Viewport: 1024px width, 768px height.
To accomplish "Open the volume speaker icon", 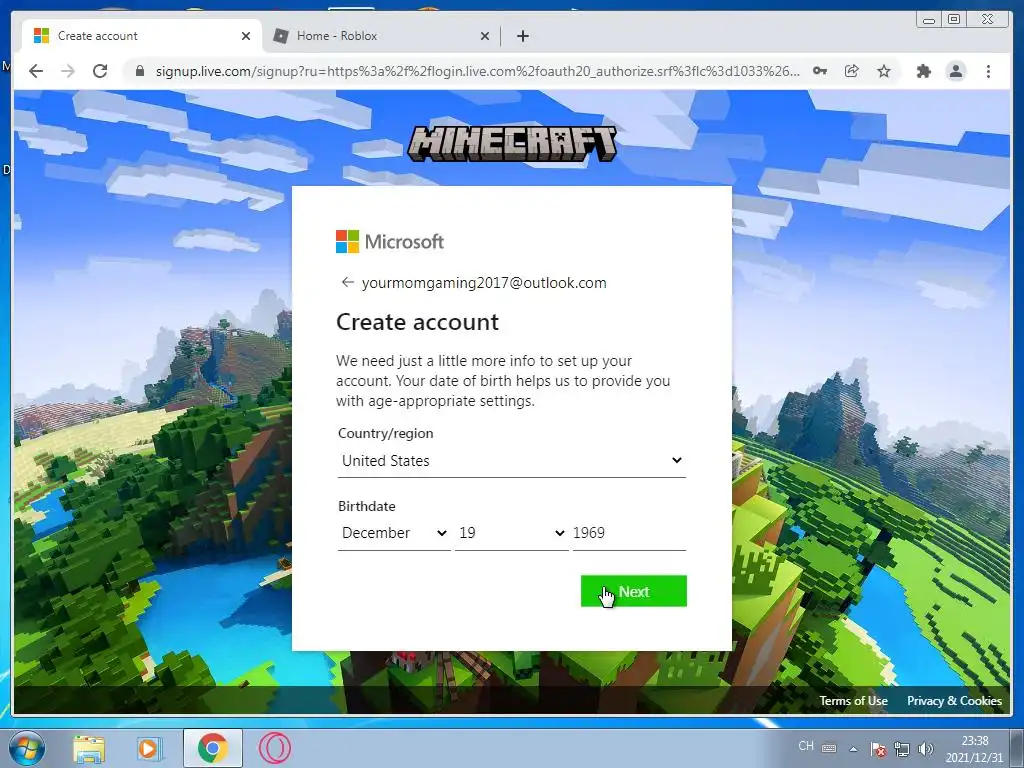I will coord(925,748).
